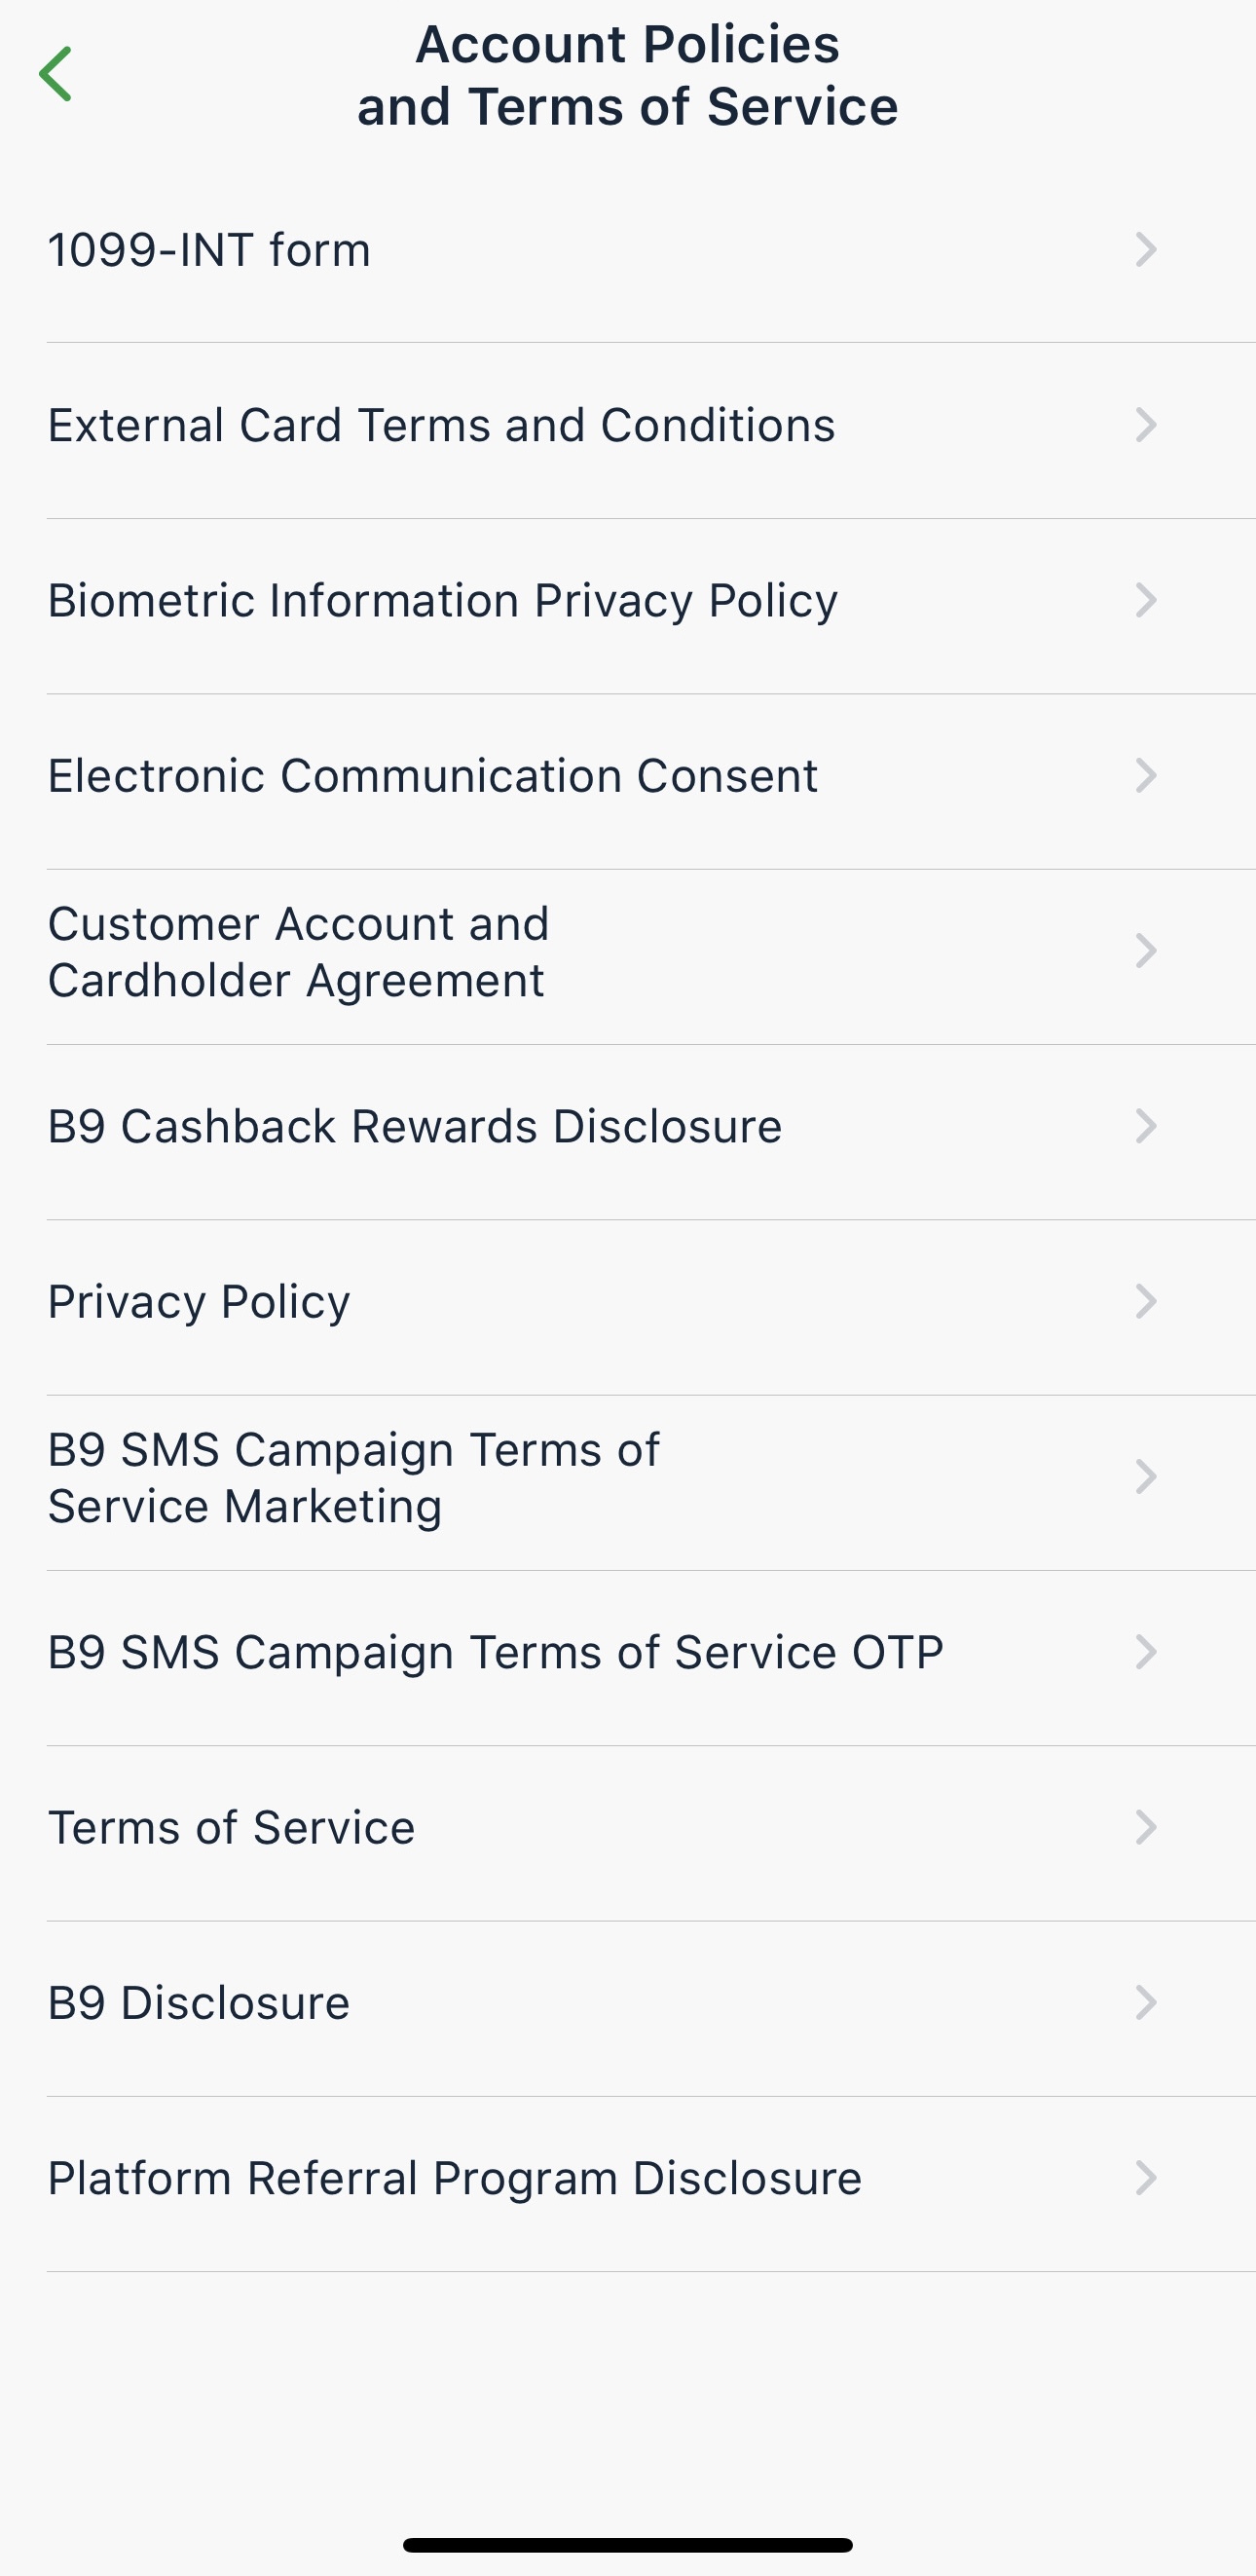Screen dimensions: 1256x2576
Task: Tap chevron for Platform Referral Program Disclosure
Action: [1146, 2178]
